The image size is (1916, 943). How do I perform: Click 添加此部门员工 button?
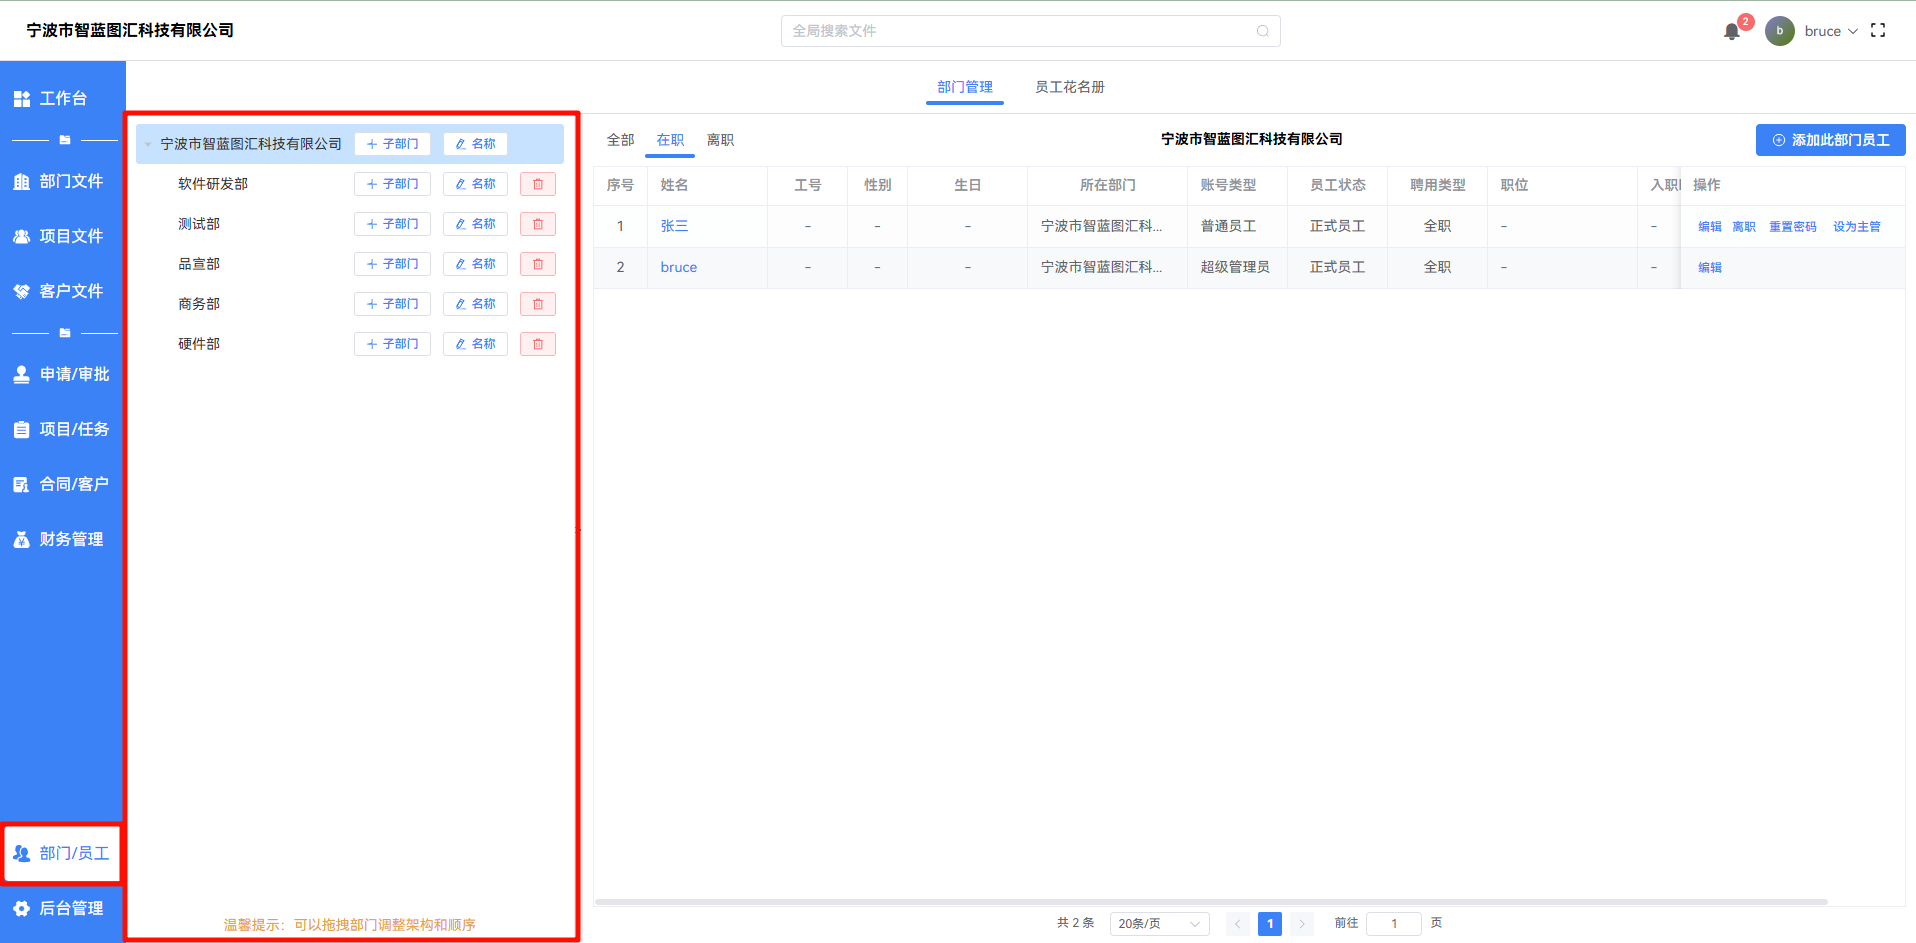[1830, 140]
